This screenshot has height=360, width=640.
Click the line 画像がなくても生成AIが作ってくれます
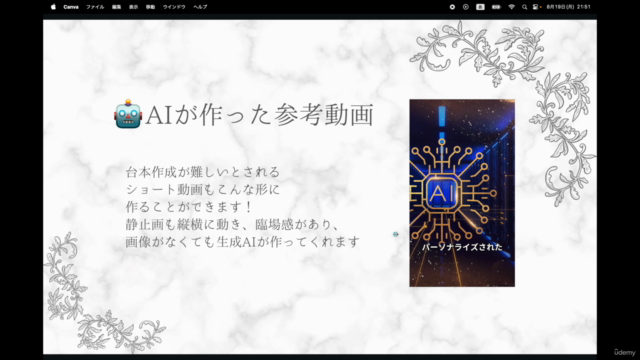click(242, 242)
